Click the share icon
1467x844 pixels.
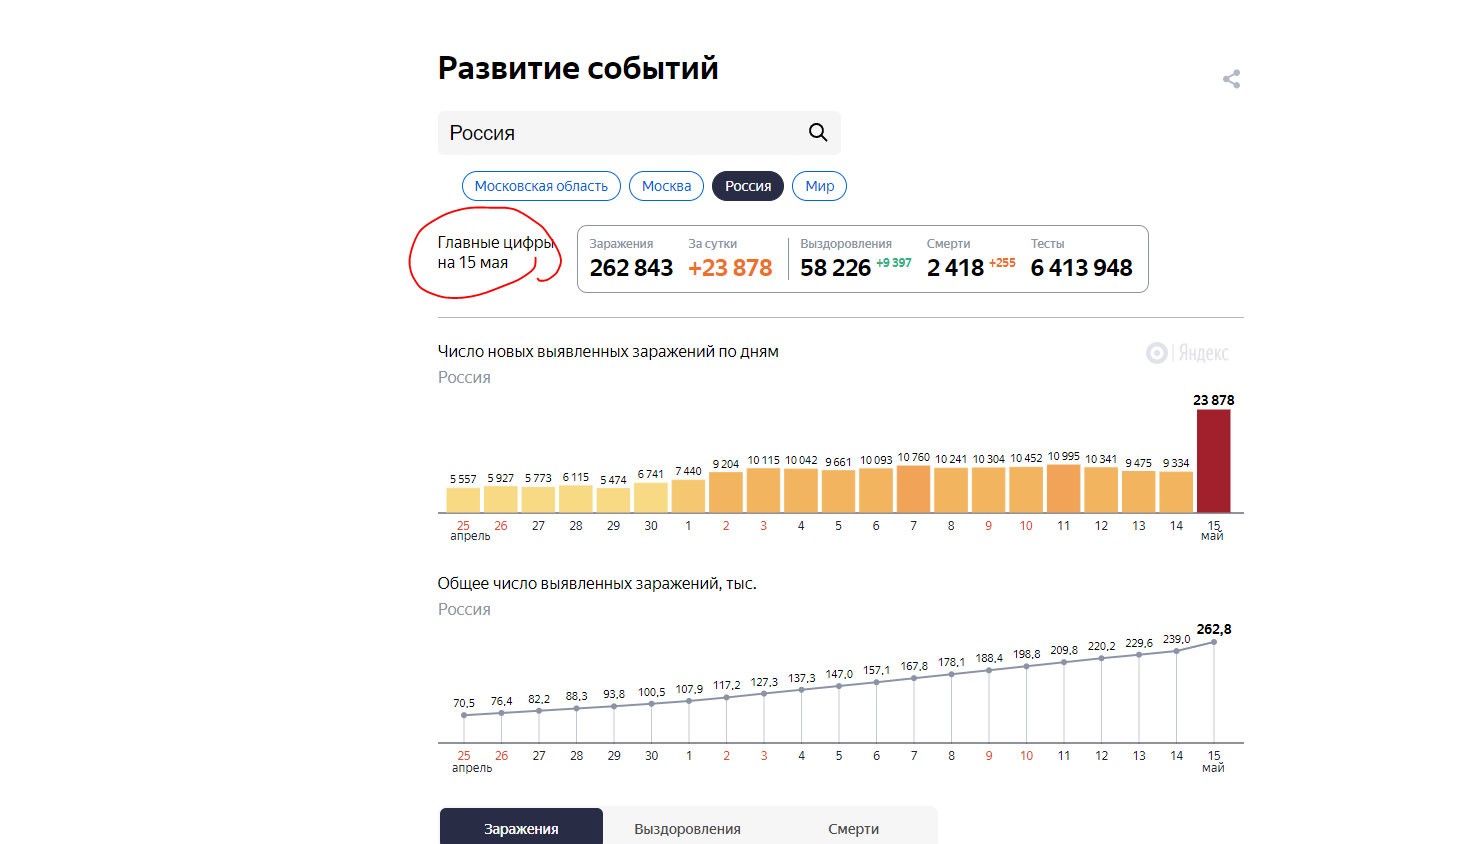click(x=1231, y=79)
